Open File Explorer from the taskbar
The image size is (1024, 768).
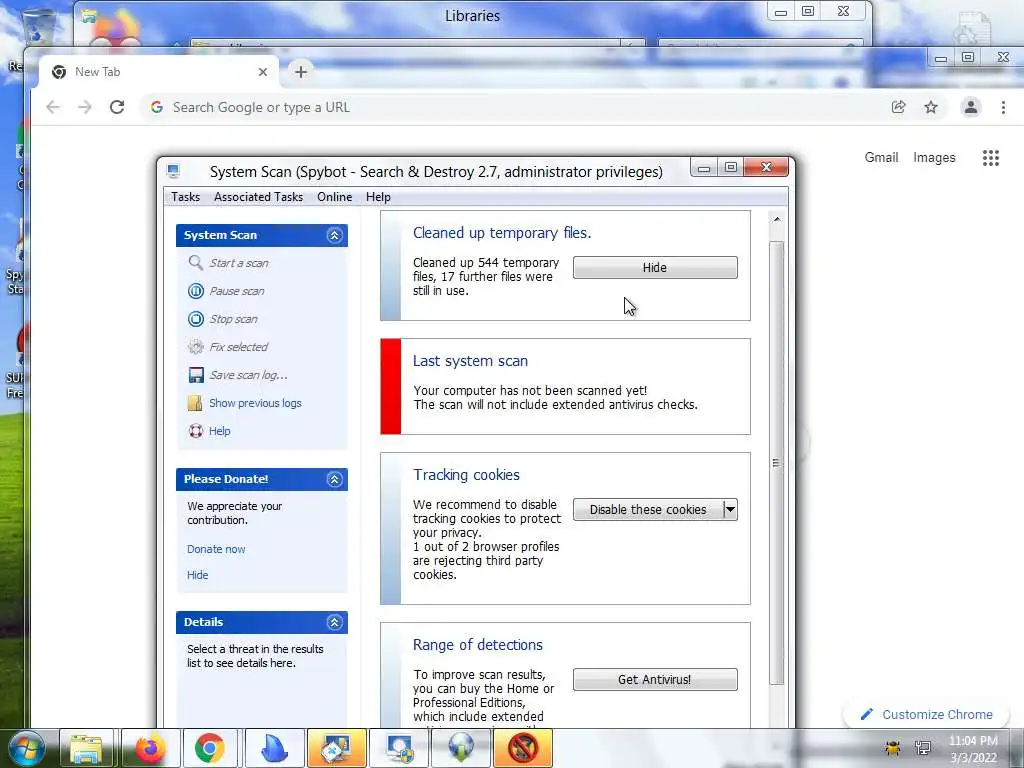[x=86, y=748]
